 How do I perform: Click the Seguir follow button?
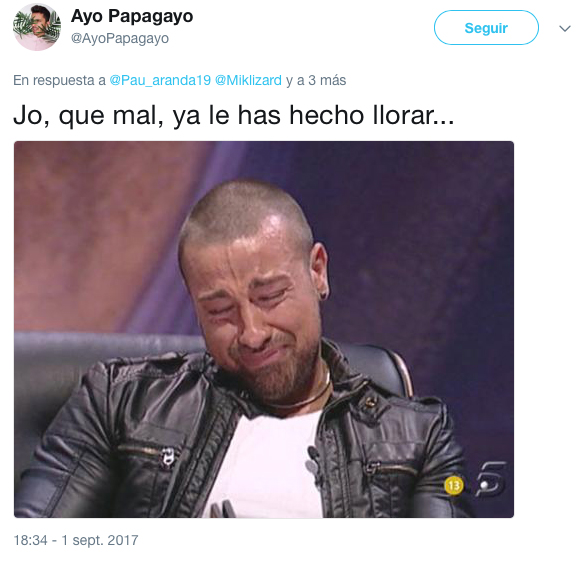pos(486,28)
